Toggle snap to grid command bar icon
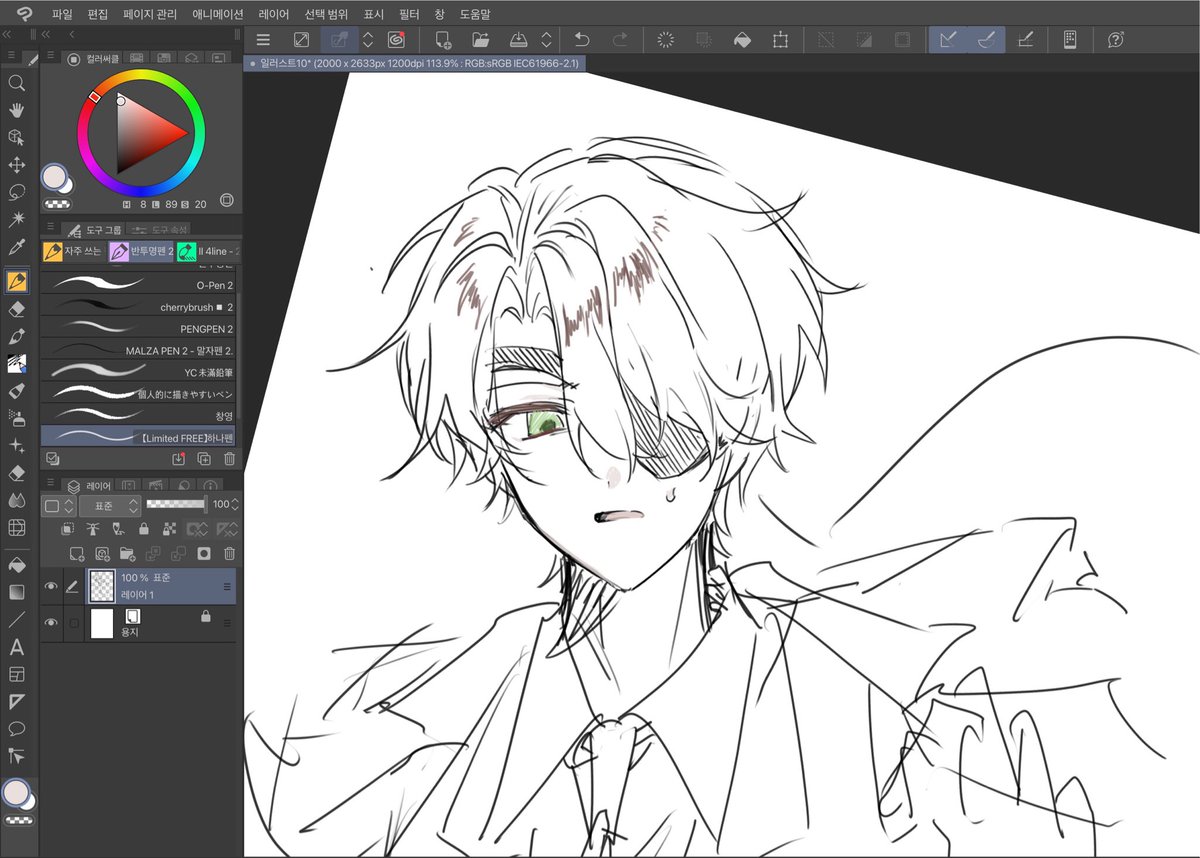 [x=1025, y=40]
